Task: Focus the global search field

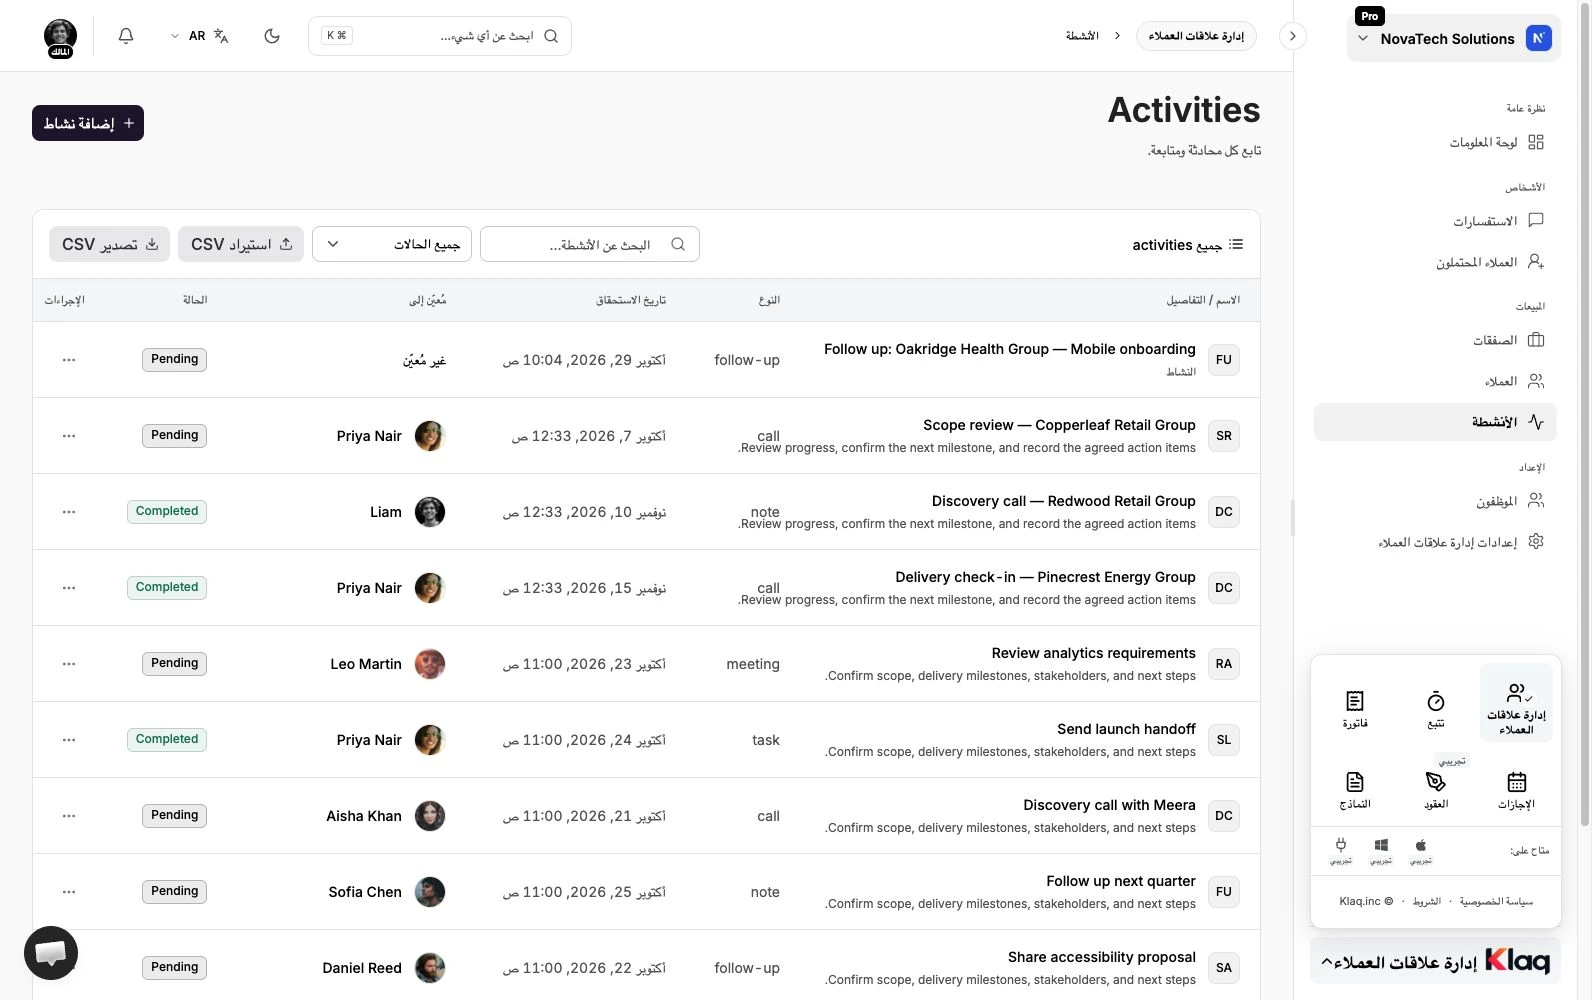Action: pos(440,36)
